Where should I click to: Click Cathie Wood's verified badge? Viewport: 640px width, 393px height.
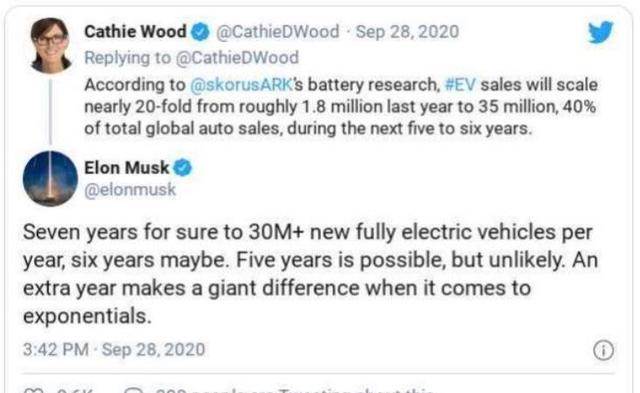(200, 32)
